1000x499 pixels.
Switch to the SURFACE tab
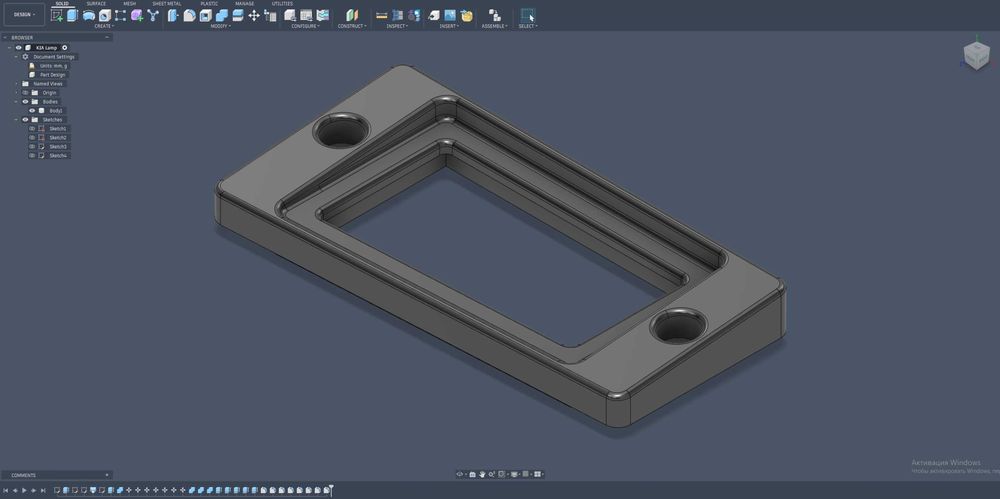coord(96,3)
